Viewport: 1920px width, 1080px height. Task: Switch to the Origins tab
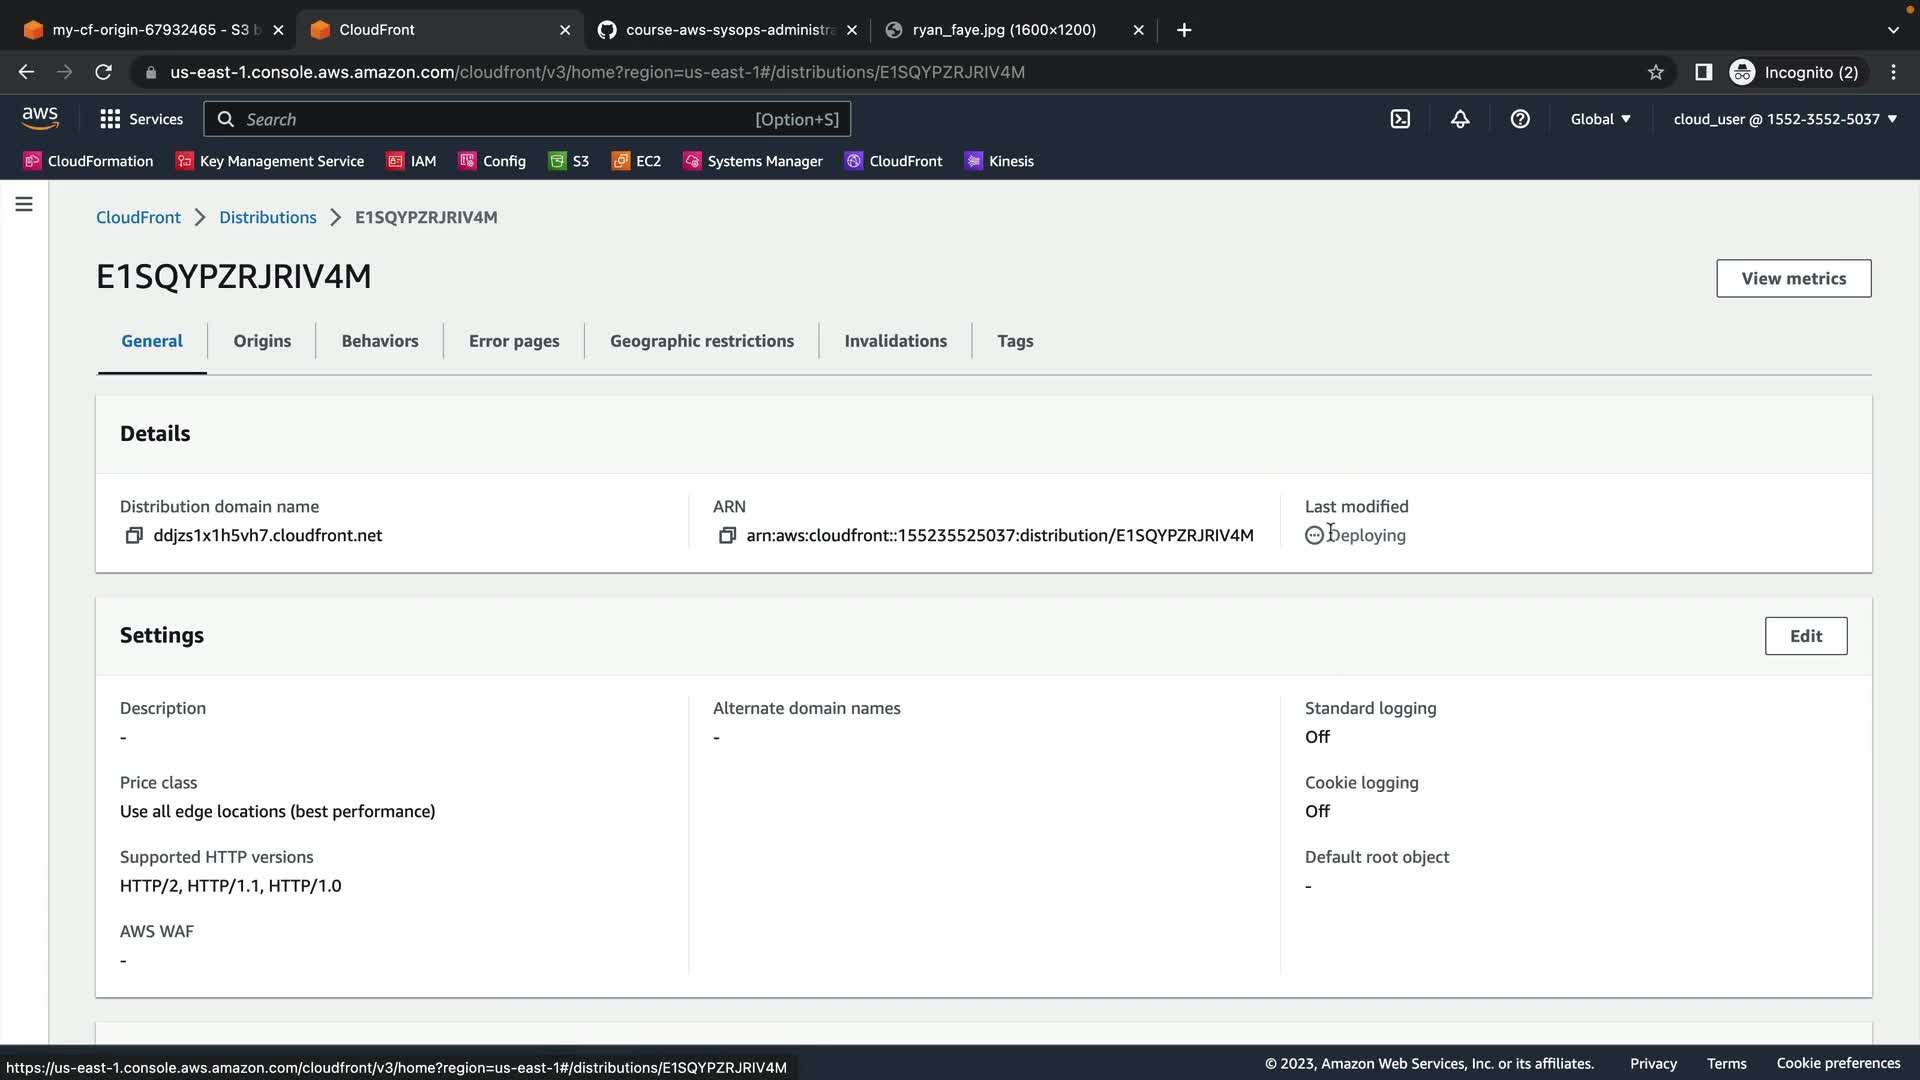[x=262, y=341]
